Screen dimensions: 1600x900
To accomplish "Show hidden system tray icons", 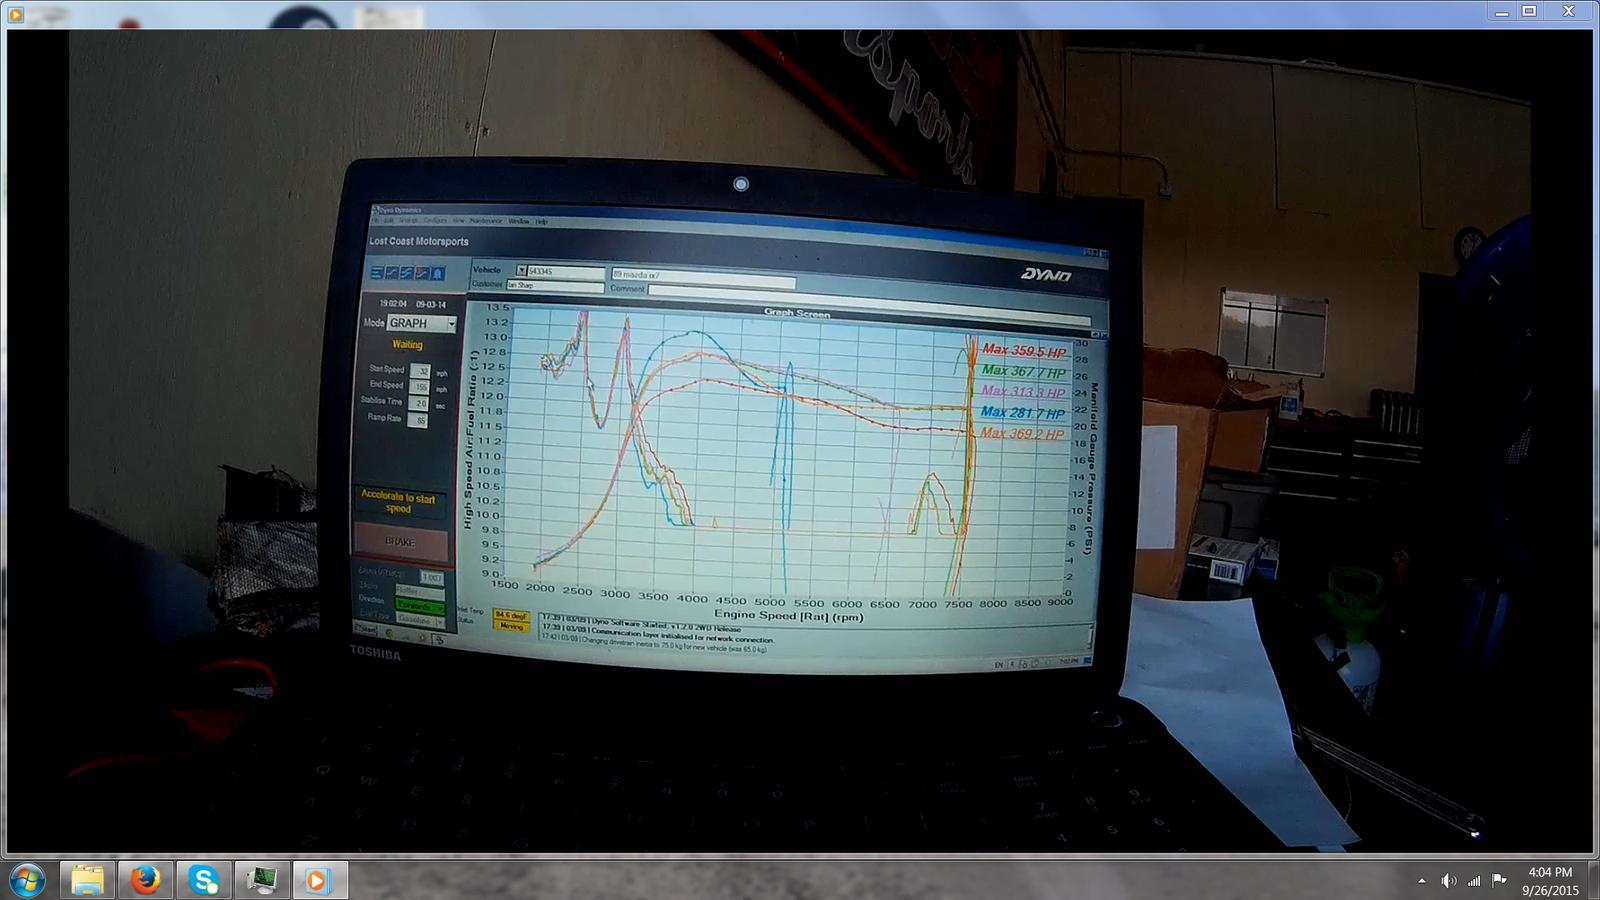I will point(1422,881).
